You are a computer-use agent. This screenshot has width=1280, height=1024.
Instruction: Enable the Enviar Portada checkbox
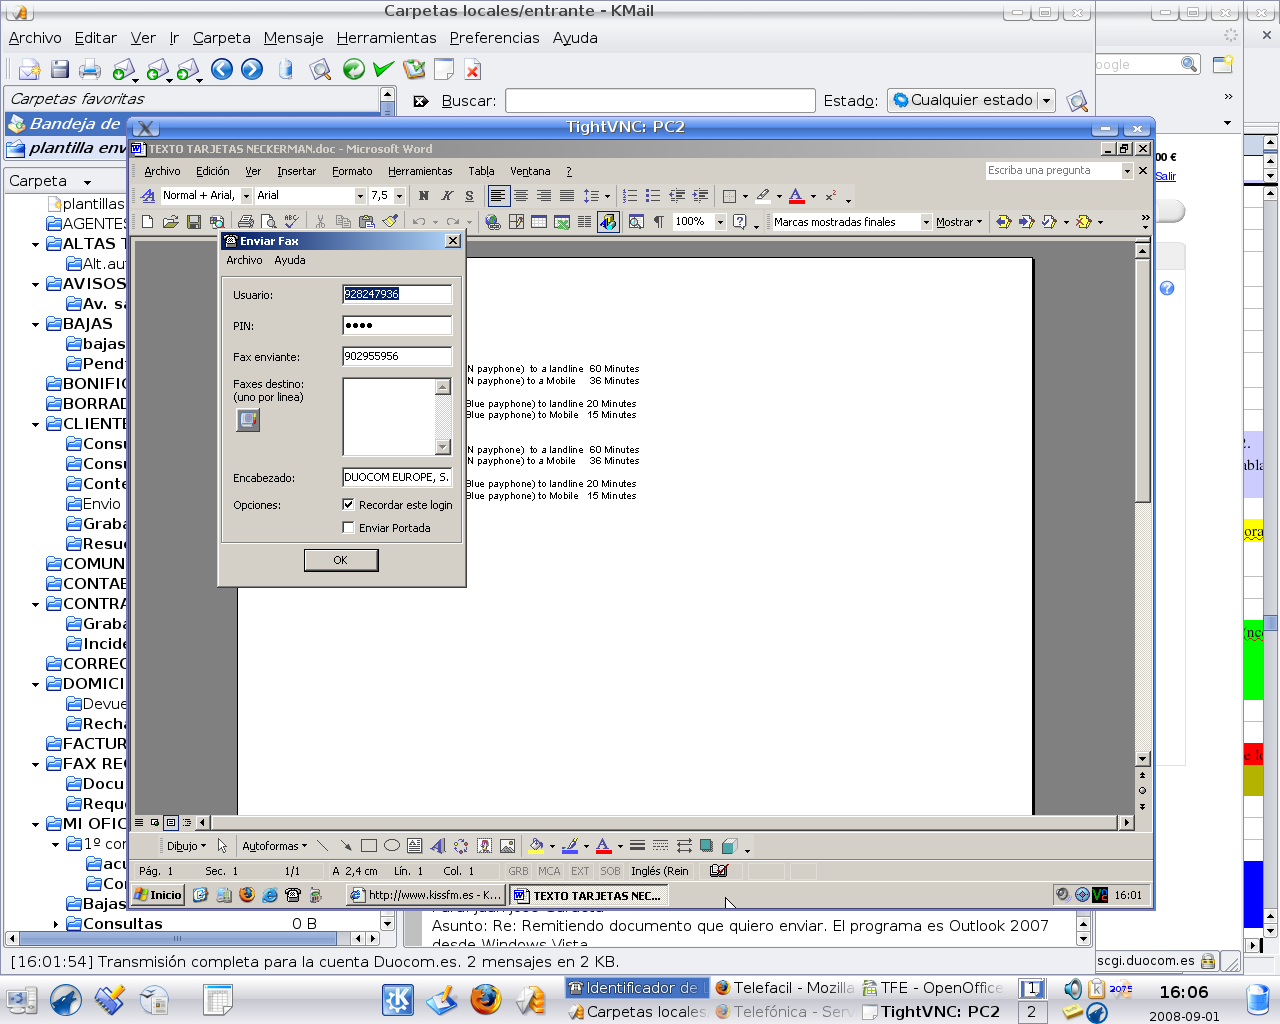[348, 528]
